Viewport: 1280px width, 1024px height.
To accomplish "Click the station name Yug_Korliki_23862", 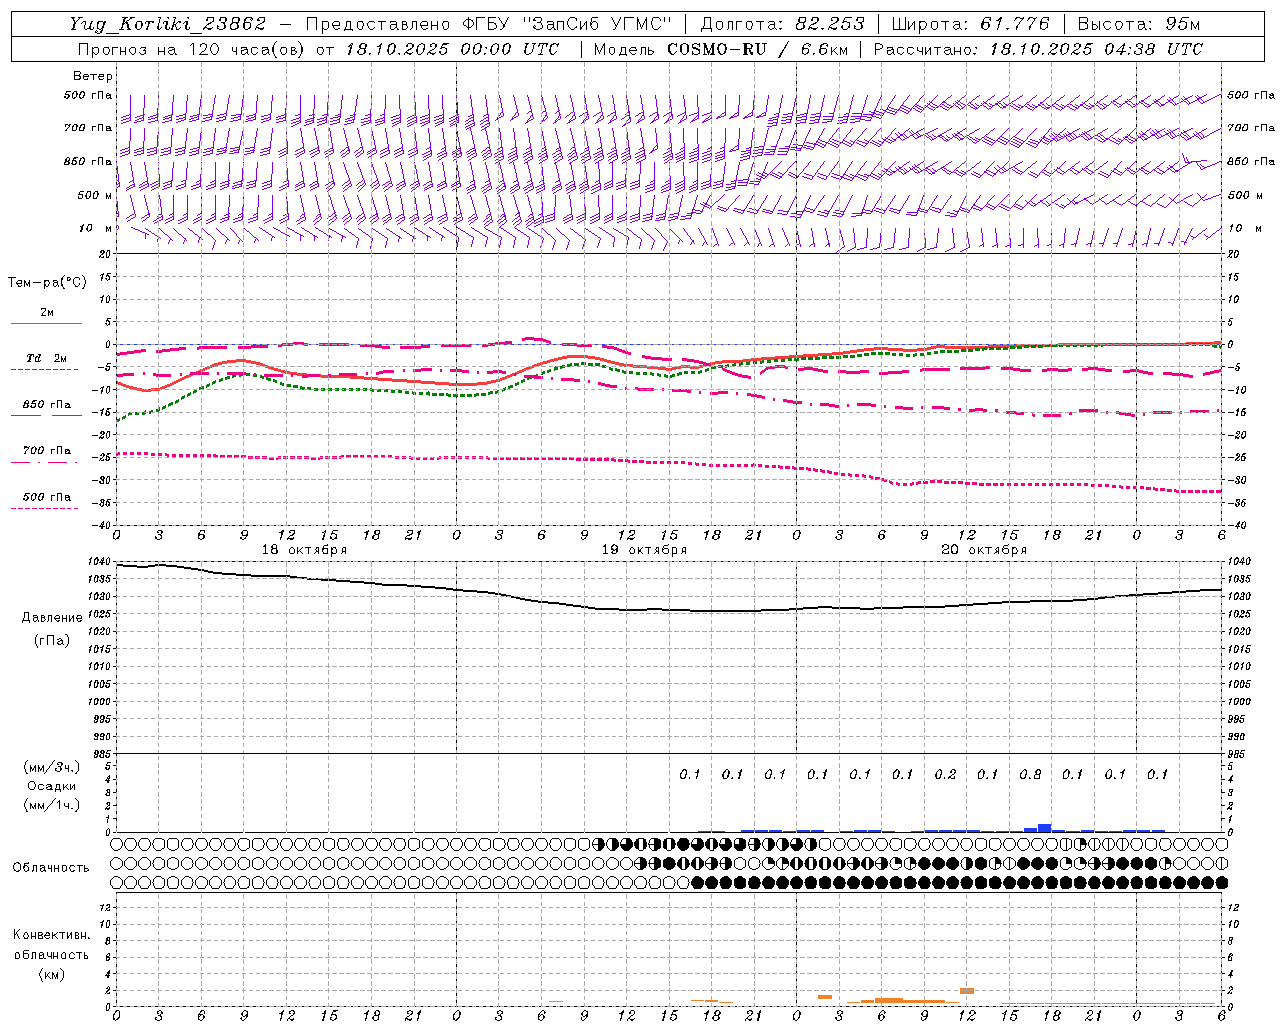I will (x=168, y=24).
